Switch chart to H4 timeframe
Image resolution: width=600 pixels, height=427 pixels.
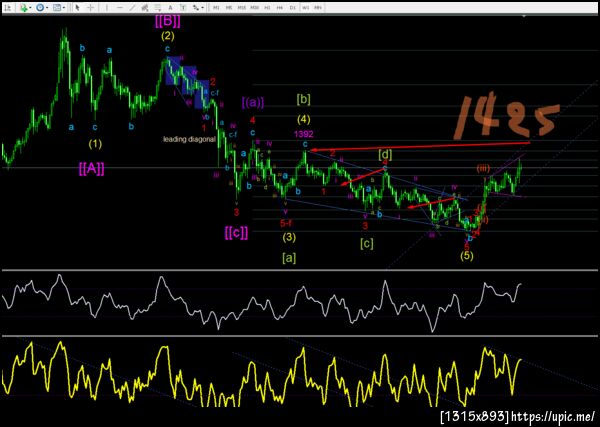(280, 8)
